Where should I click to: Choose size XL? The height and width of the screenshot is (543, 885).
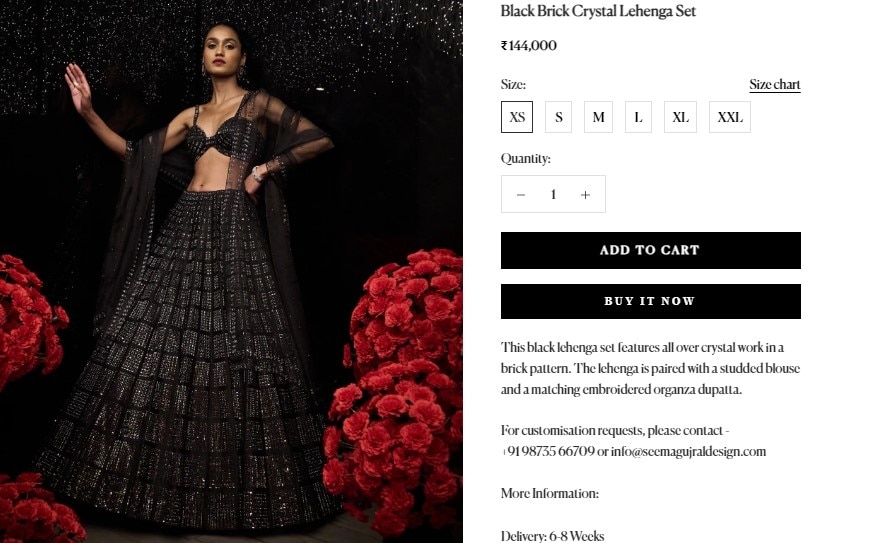[680, 117]
